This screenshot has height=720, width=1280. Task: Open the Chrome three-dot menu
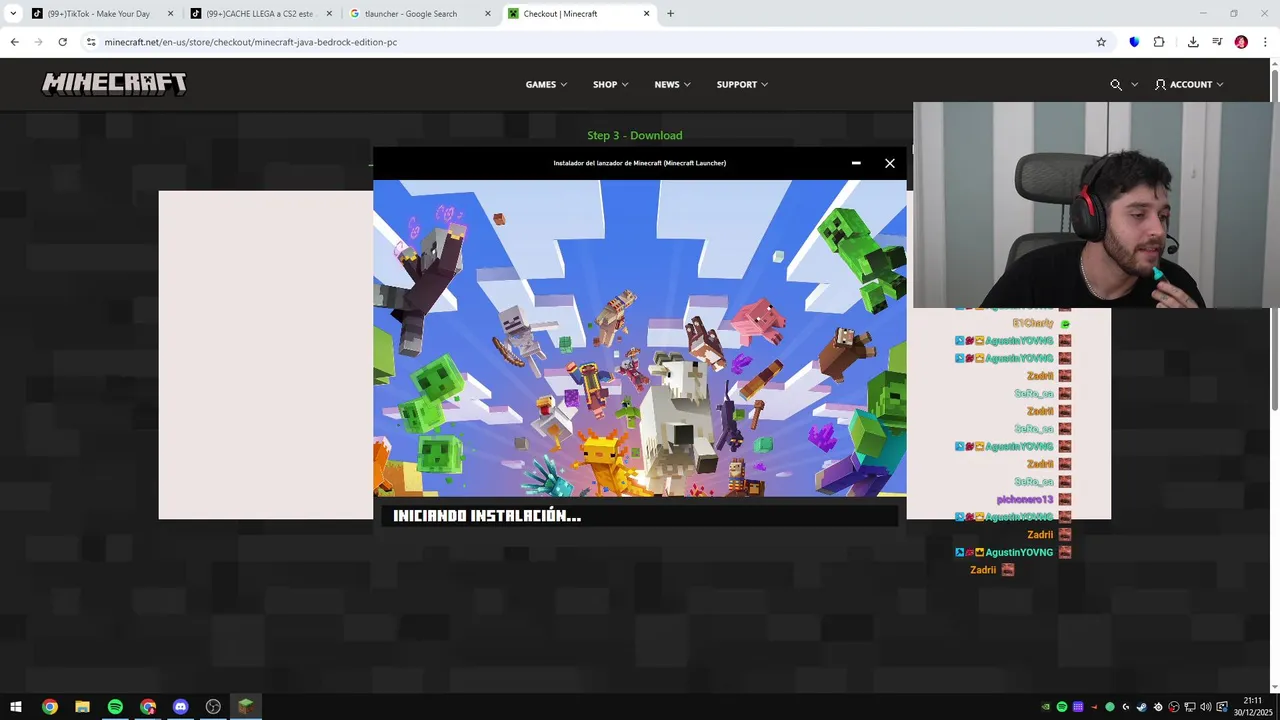[x=1265, y=42]
